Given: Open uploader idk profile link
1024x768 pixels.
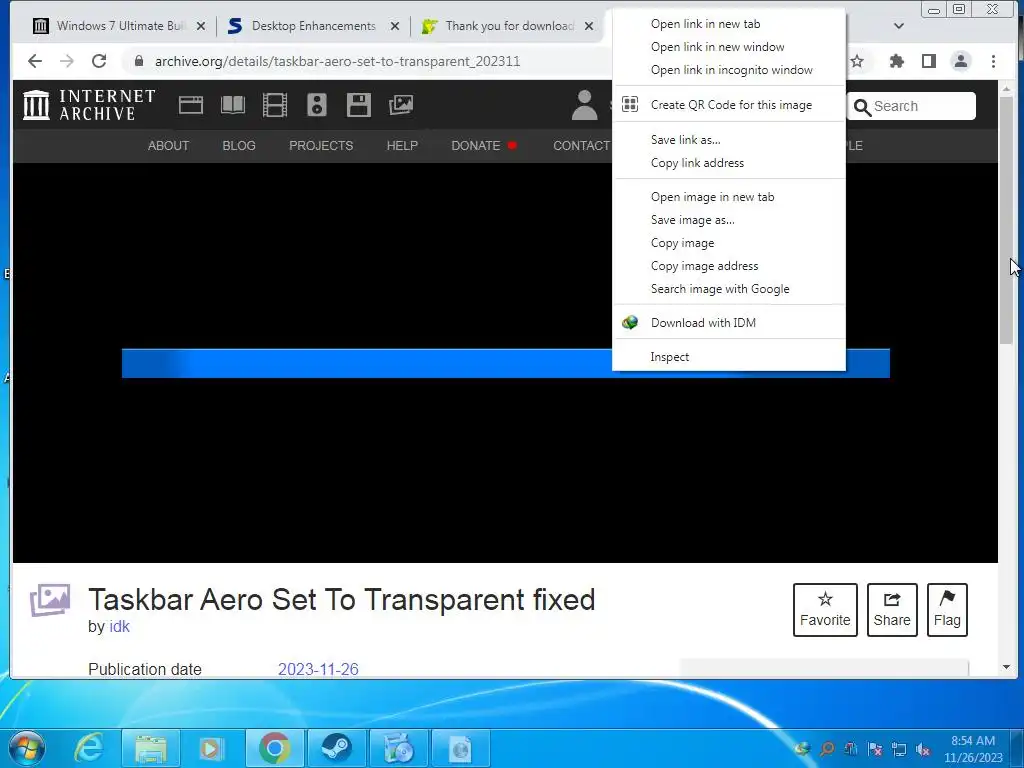Looking at the screenshot, I should (119, 626).
